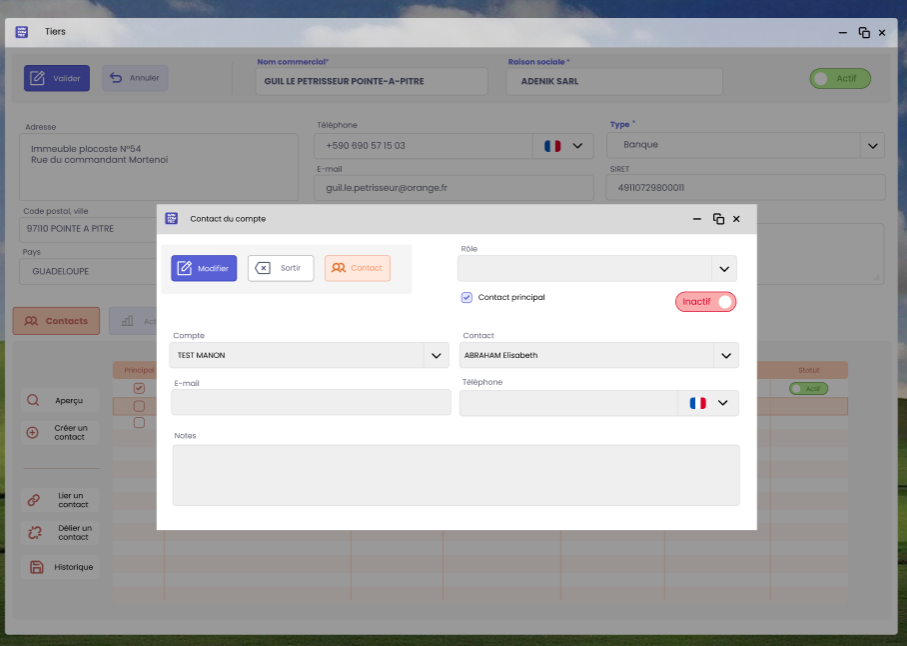
Task: Toggle the green Actif switch in header
Action: [x=840, y=78]
